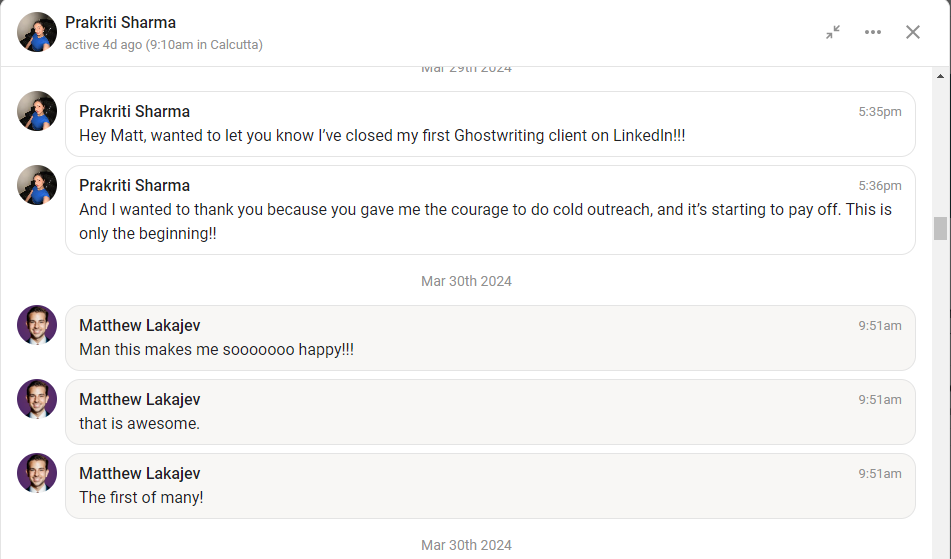Click the 5:36pm message timestamp

879,186
